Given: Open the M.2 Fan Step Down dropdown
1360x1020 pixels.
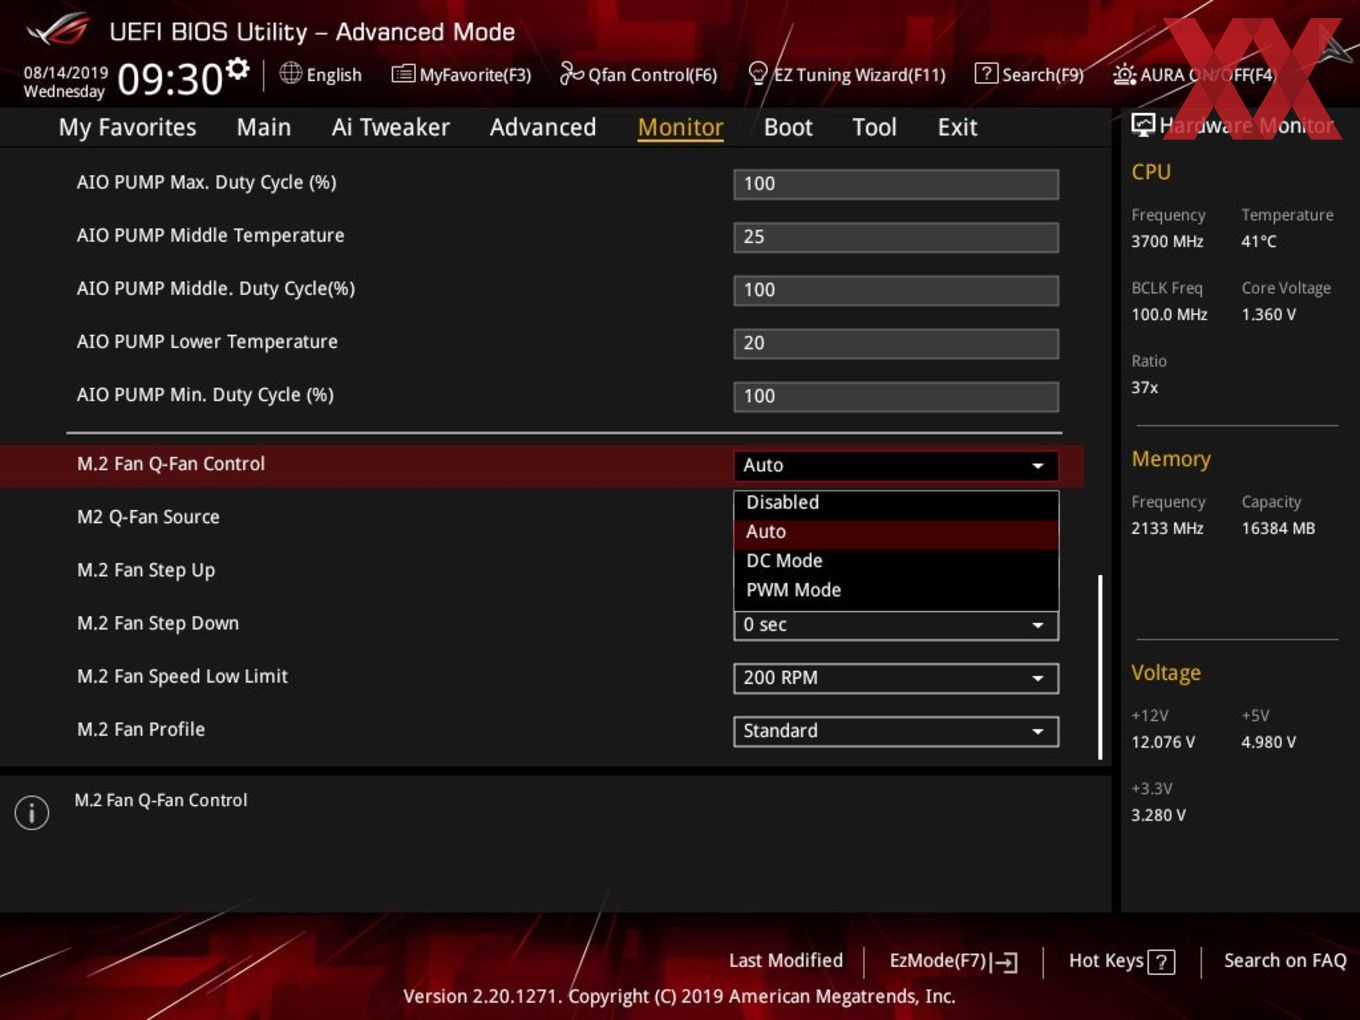Looking at the screenshot, I should [896, 625].
